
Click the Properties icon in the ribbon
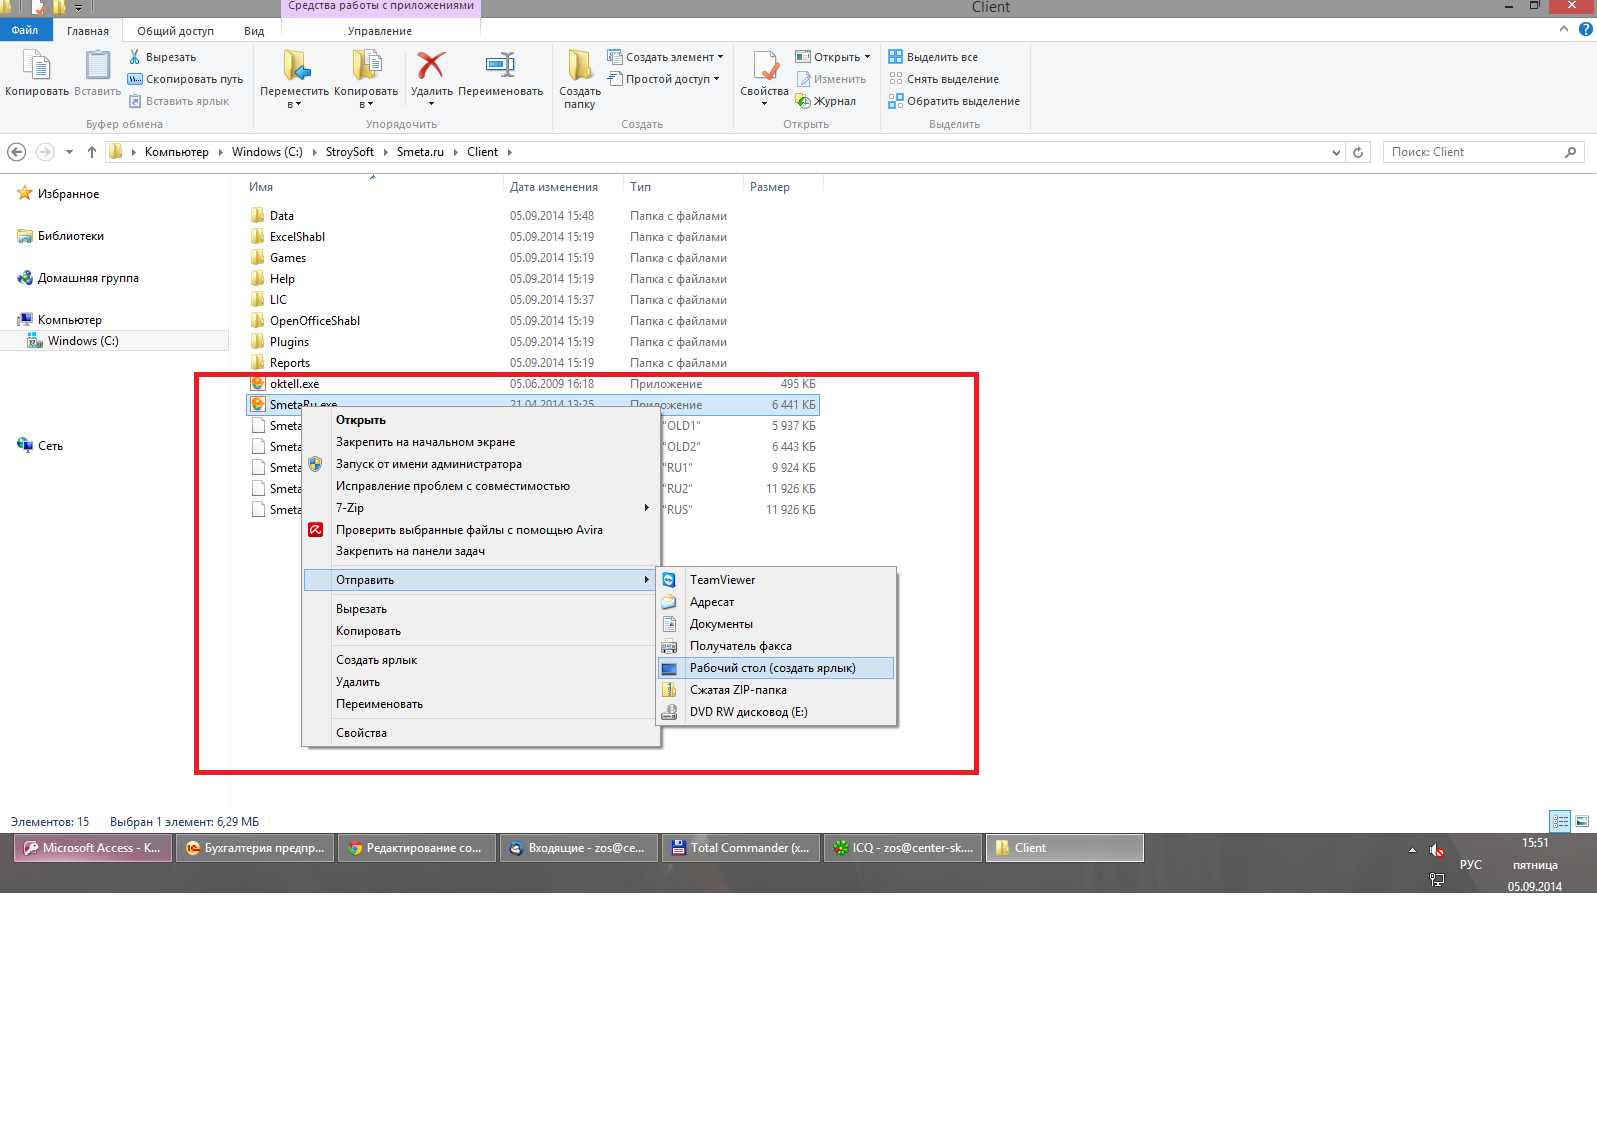pos(764,66)
